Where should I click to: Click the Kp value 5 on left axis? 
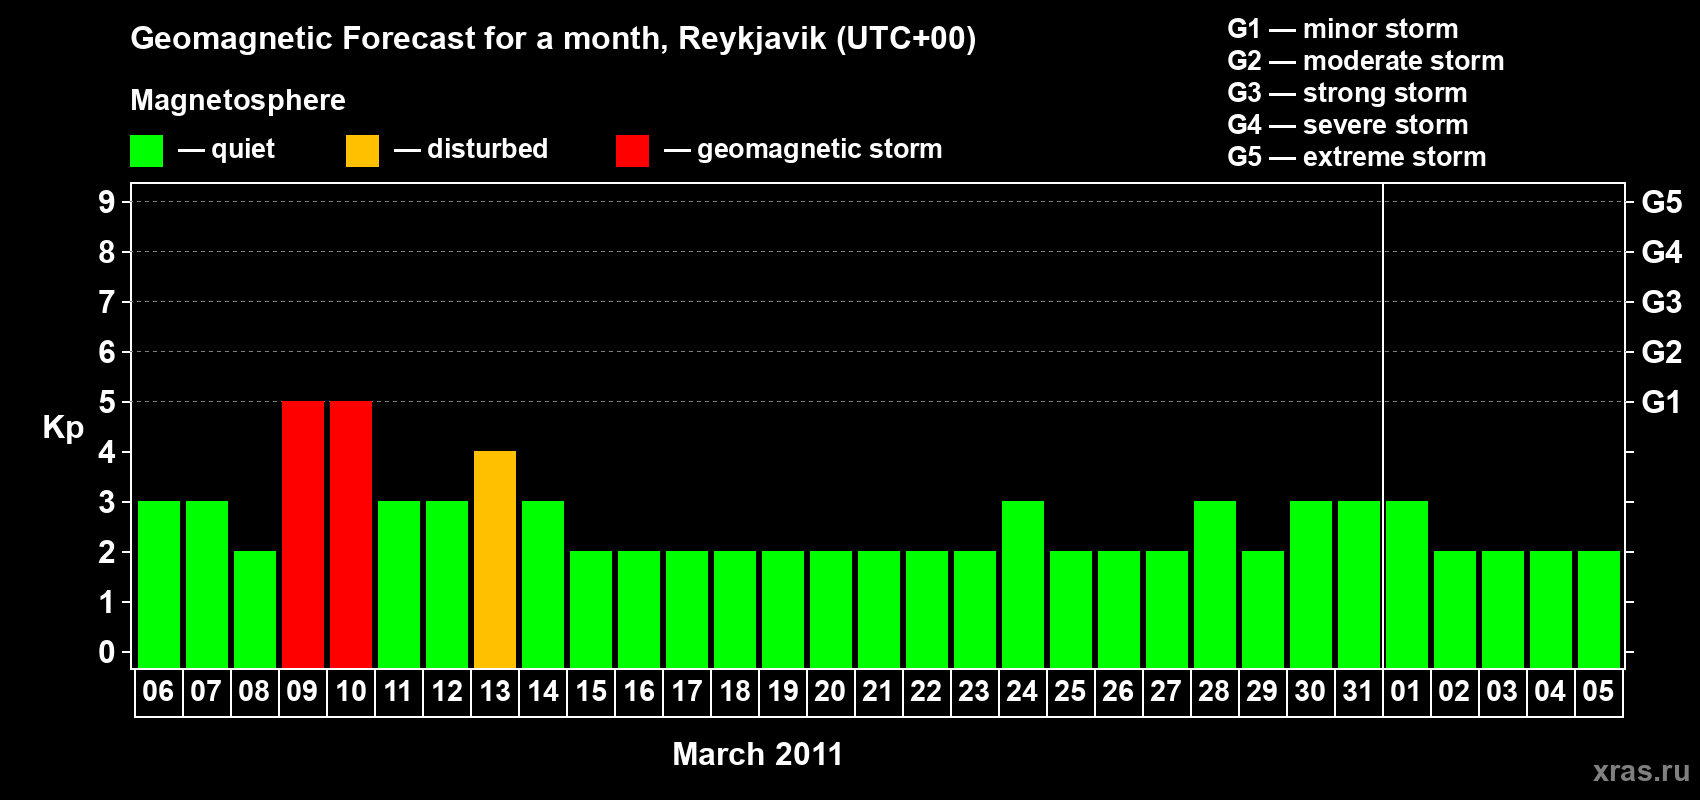[x=107, y=402]
